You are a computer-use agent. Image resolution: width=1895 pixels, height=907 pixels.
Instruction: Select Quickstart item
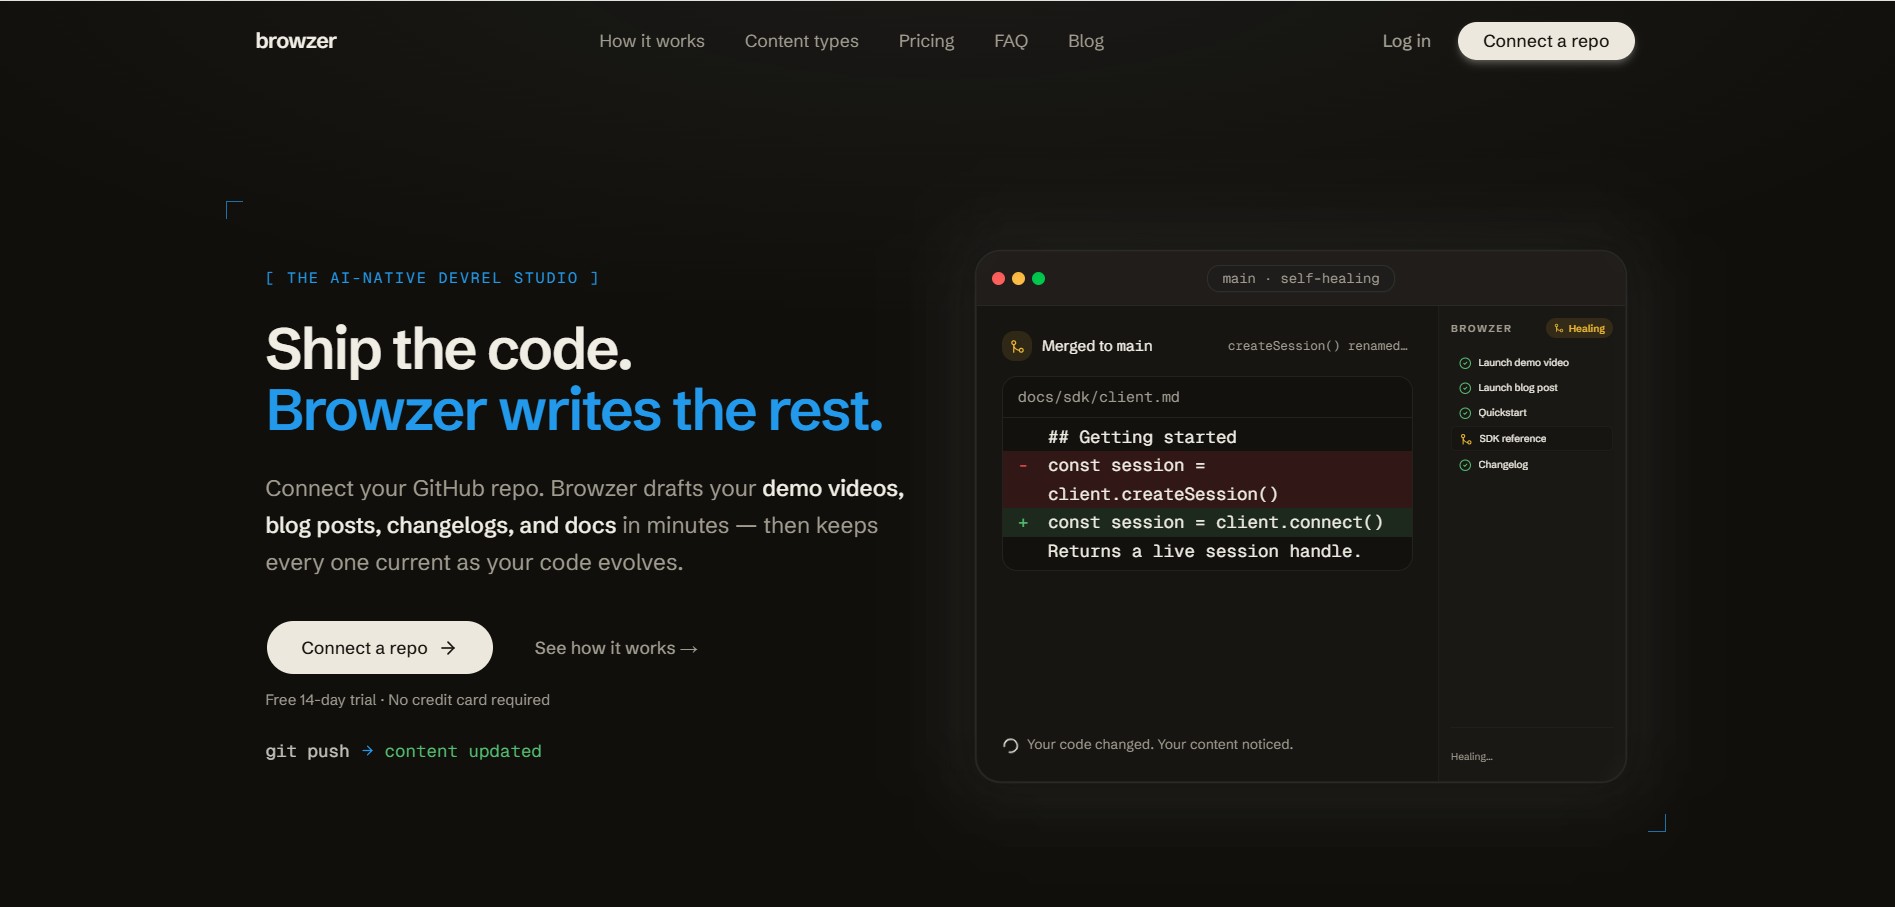point(1531,413)
